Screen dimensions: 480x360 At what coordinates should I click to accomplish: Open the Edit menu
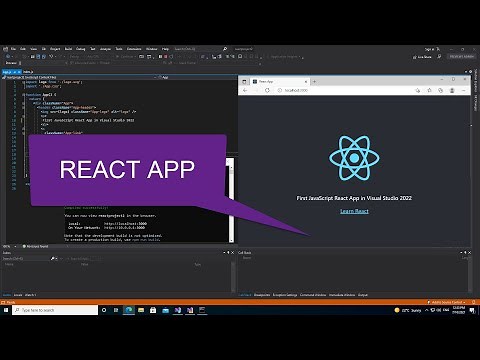click(23, 49)
